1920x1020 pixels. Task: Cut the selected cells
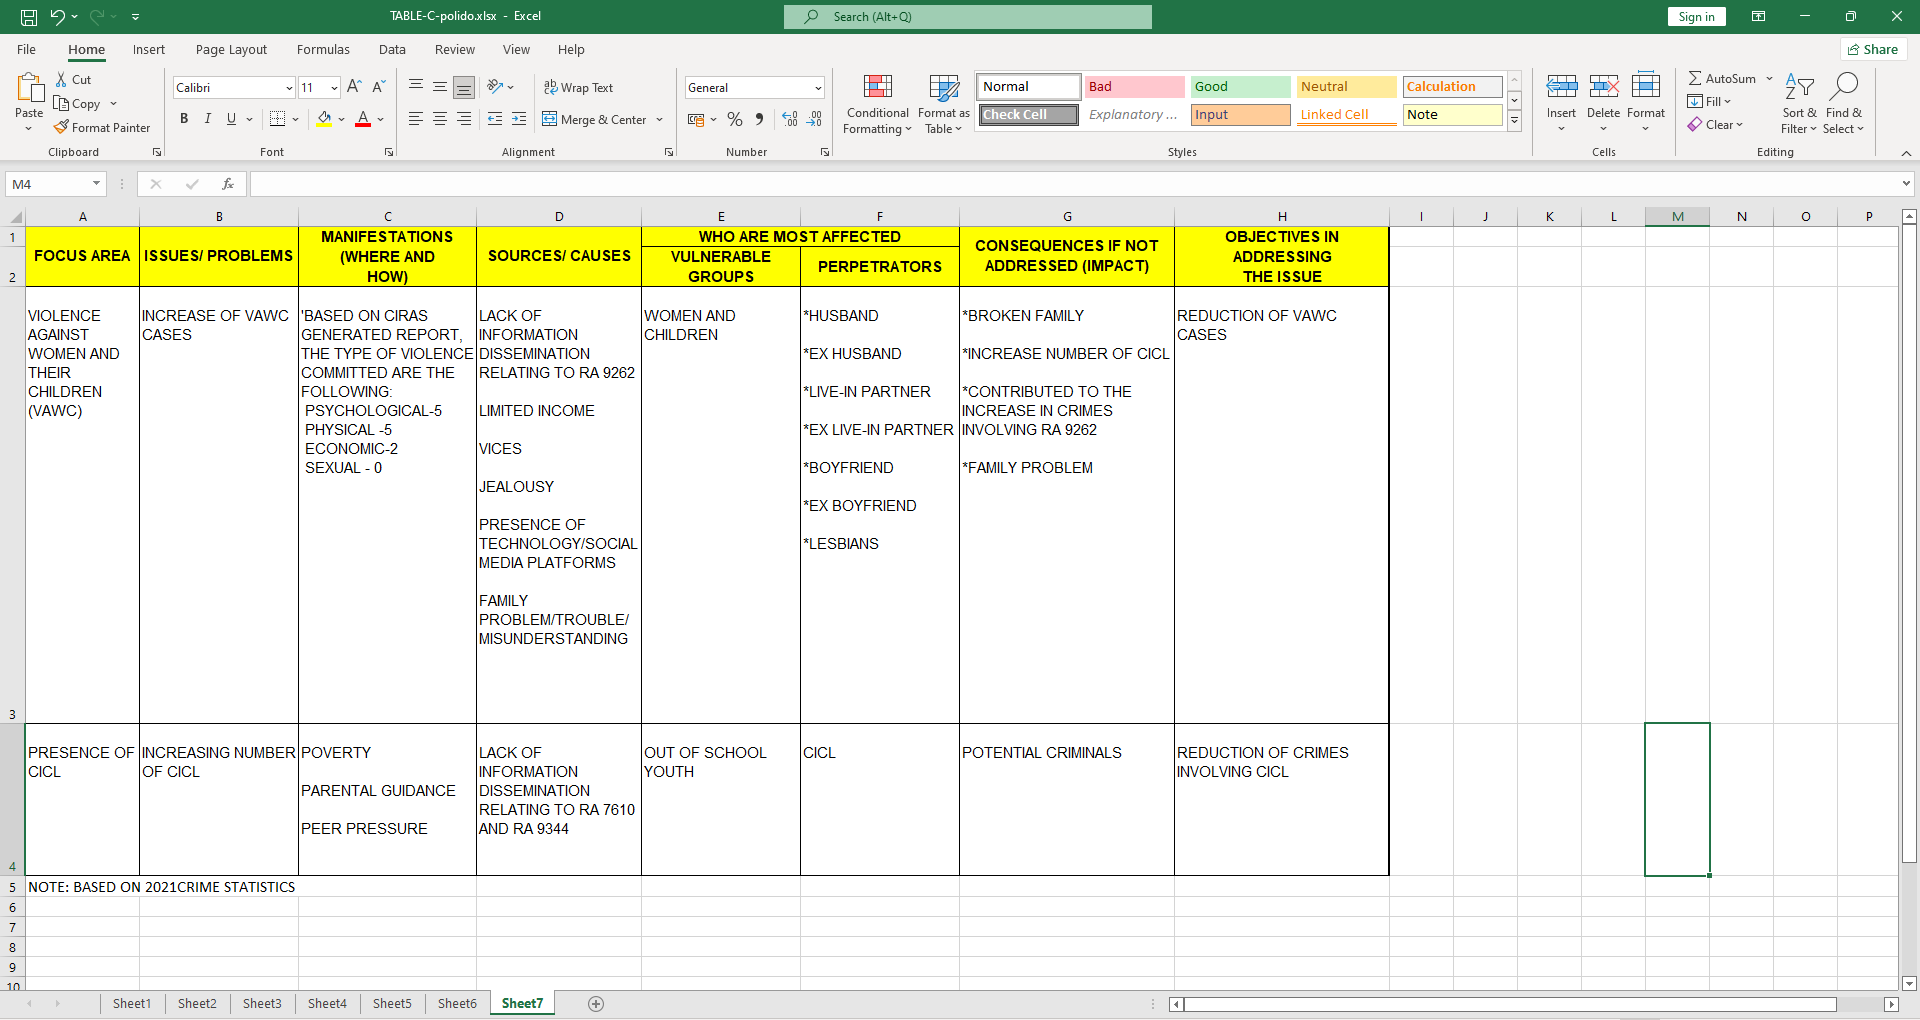point(73,80)
